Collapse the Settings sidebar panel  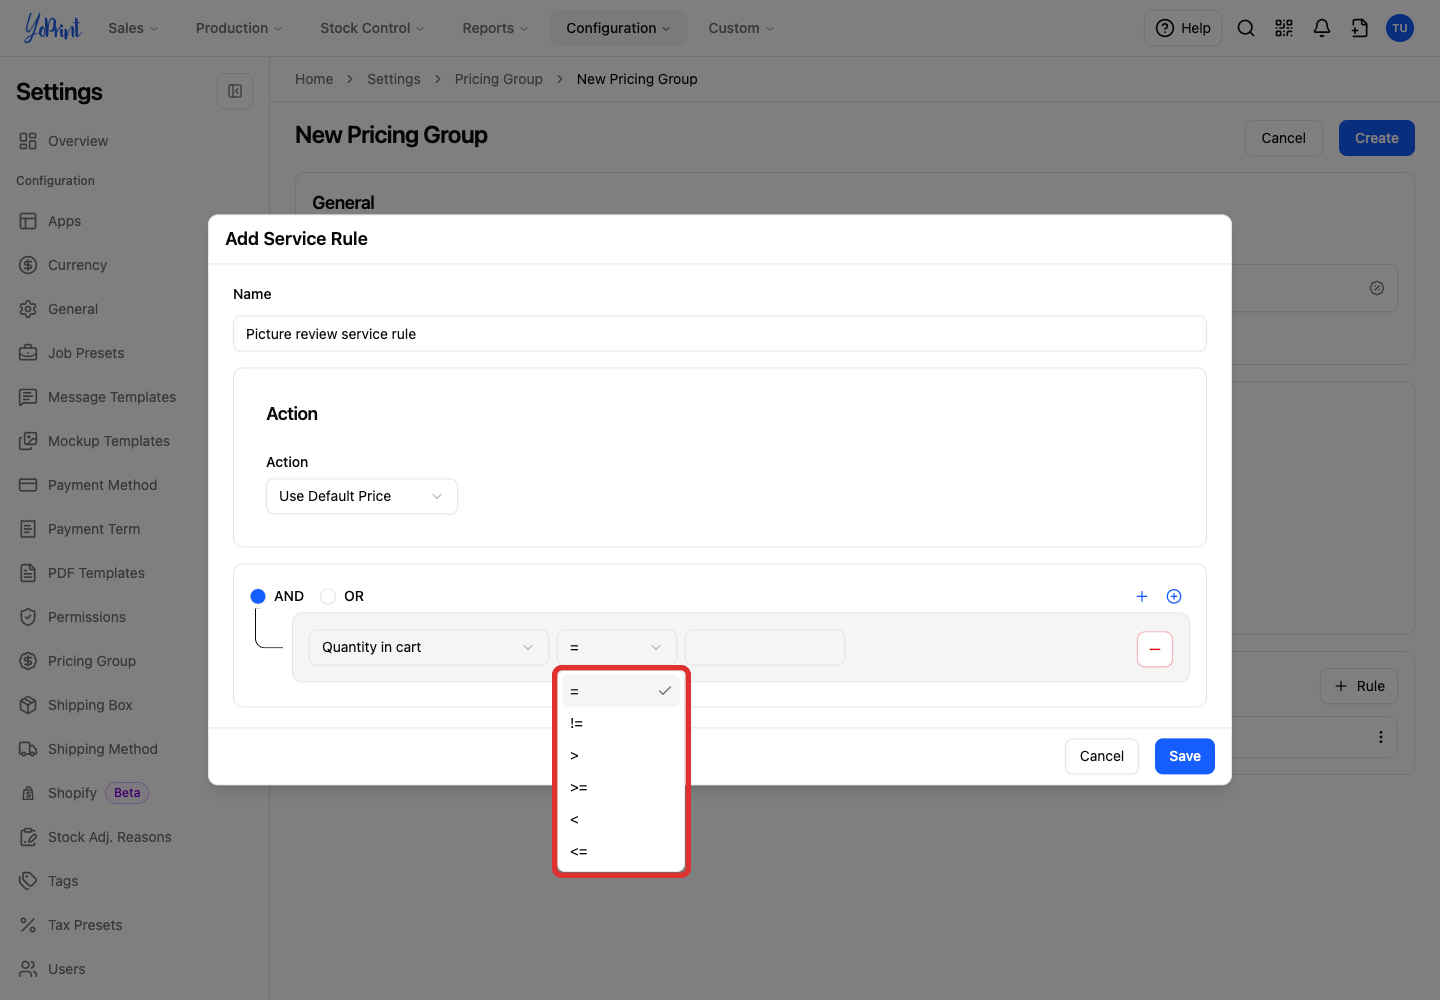[235, 91]
